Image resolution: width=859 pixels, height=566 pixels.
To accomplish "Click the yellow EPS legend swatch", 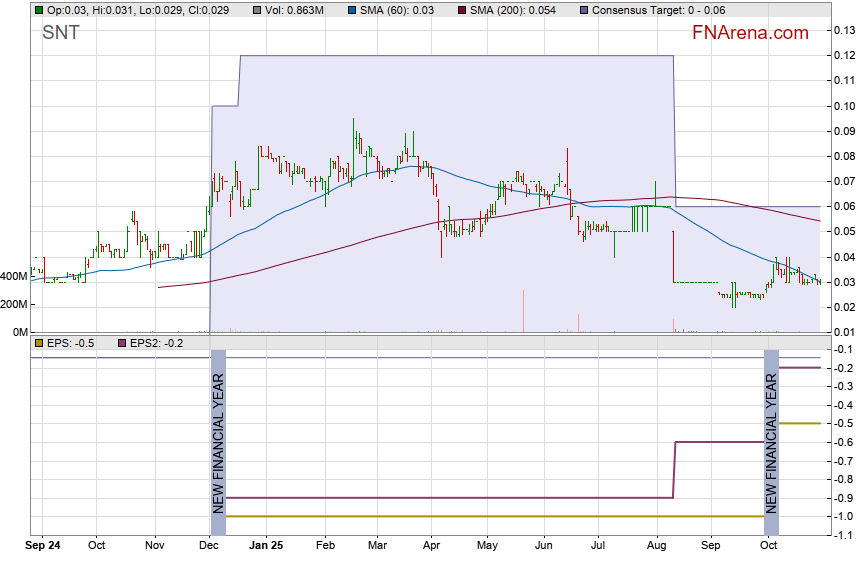I will [38, 343].
